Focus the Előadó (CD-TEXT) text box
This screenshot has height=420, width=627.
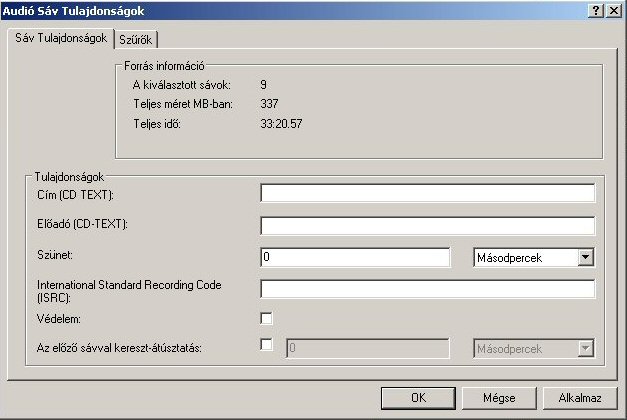(427, 225)
